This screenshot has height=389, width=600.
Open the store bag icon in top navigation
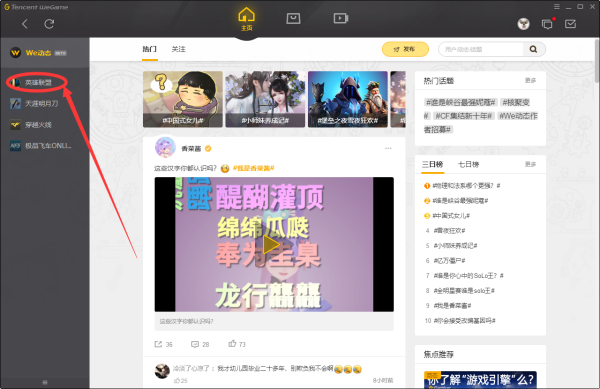[293, 18]
